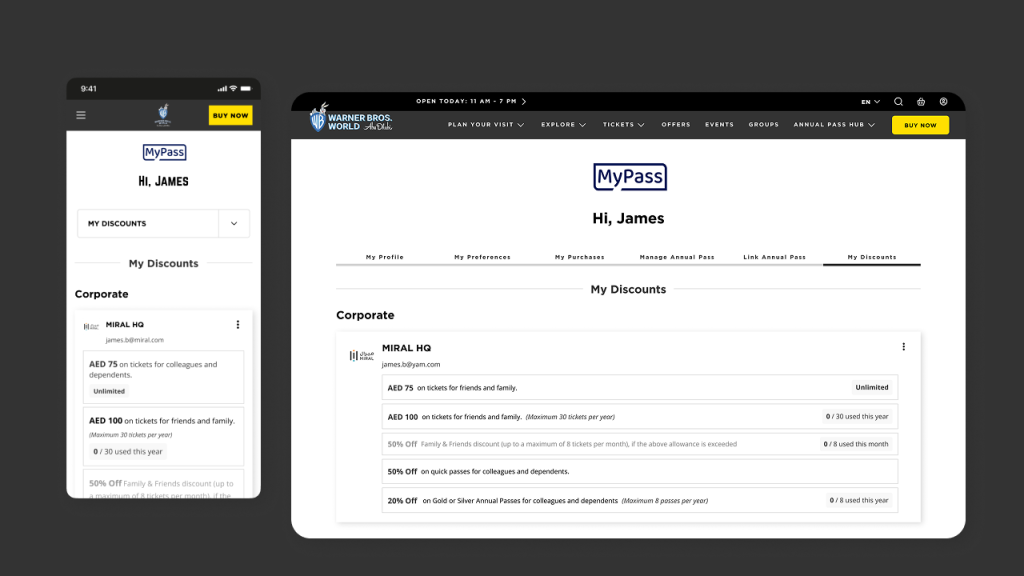Expand EXPLORE menu
Viewport: 1024px width, 576px height.
pyautogui.click(x=564, y=125)
